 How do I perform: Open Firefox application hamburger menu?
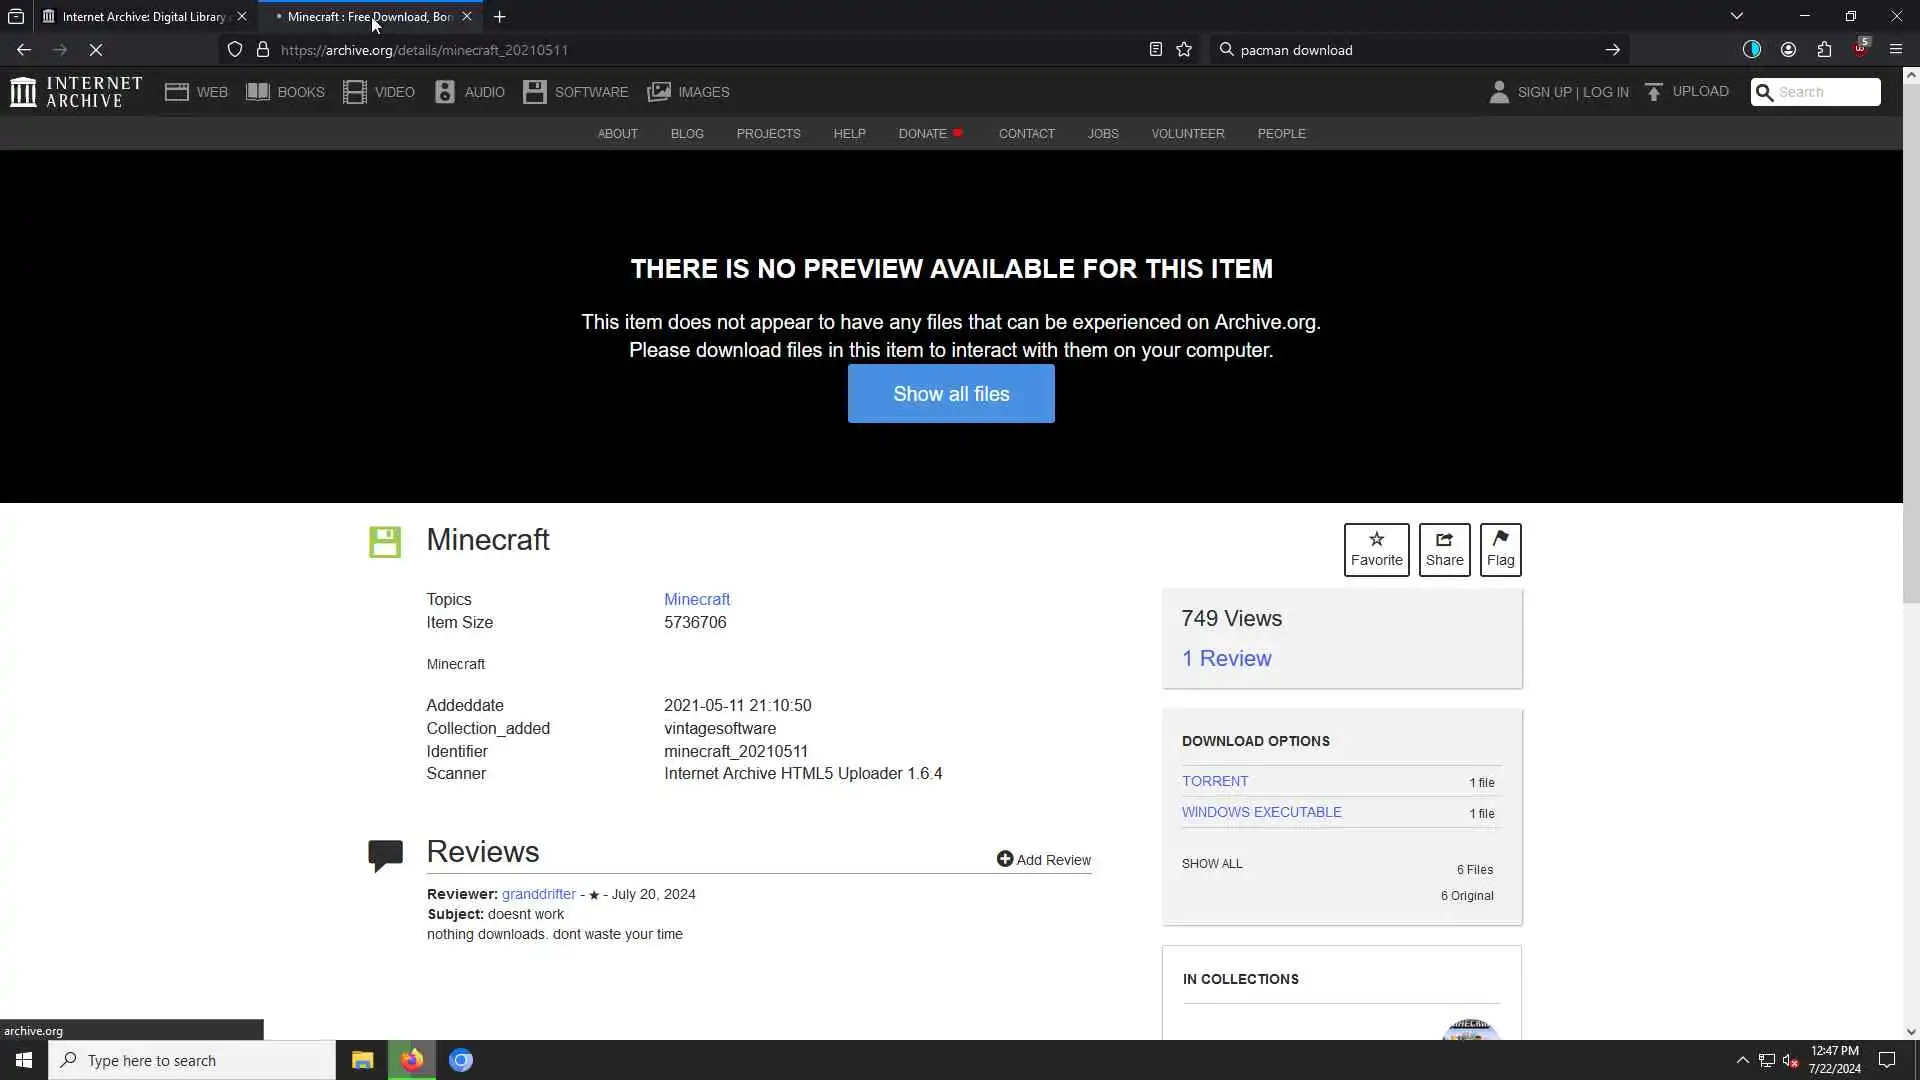click(1895, 50)
